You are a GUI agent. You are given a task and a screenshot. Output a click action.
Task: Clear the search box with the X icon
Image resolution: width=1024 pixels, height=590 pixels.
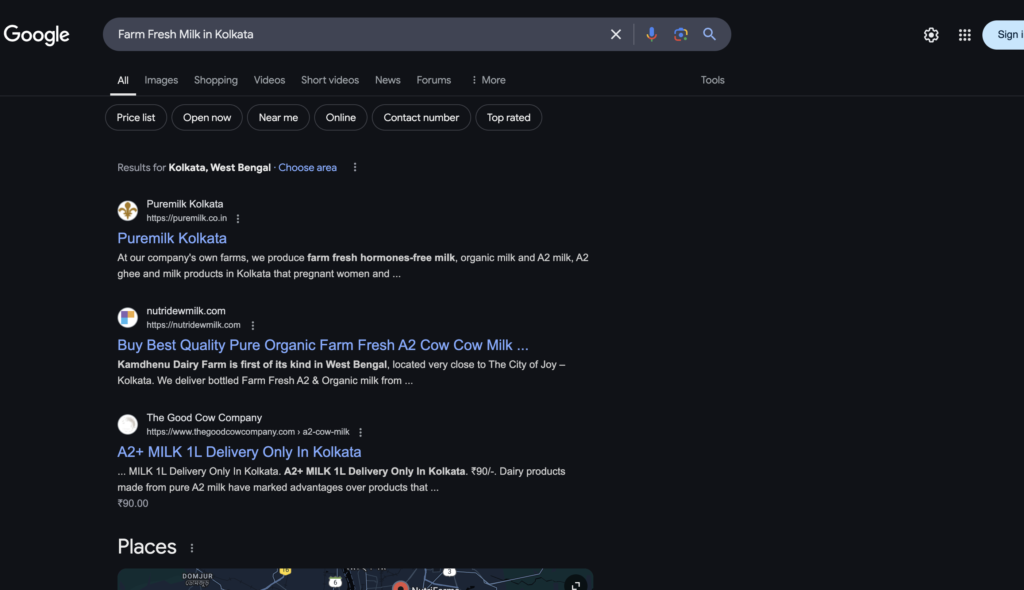[615, 35]
